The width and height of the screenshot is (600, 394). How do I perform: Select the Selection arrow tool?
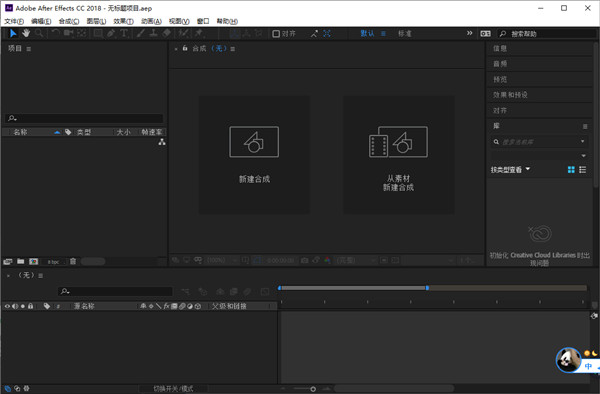[13, 33]
